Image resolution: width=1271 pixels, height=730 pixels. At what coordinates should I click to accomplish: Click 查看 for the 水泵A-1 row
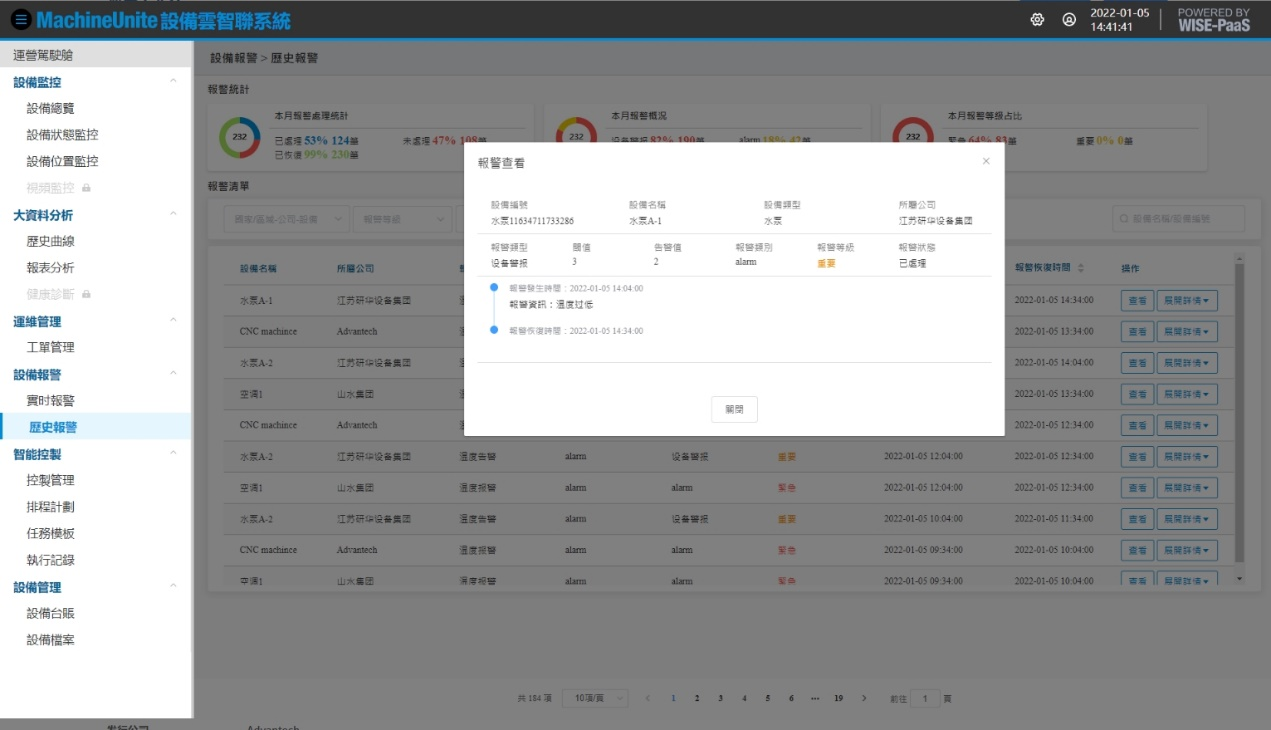pyautogui.click(x=1137, y=300)
